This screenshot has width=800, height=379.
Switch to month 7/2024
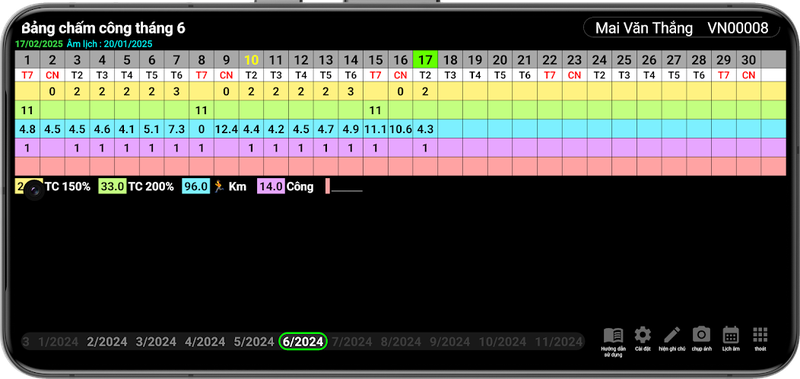352,342
